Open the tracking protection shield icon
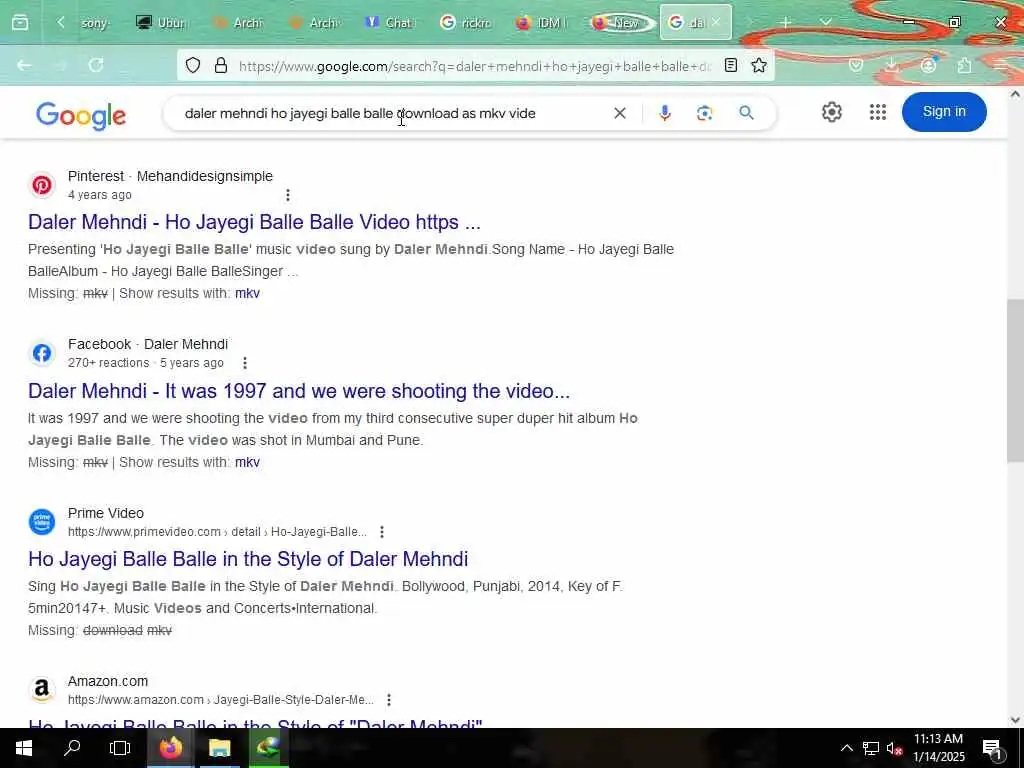This screenshot has width=1024, height=768. [193, 65]
